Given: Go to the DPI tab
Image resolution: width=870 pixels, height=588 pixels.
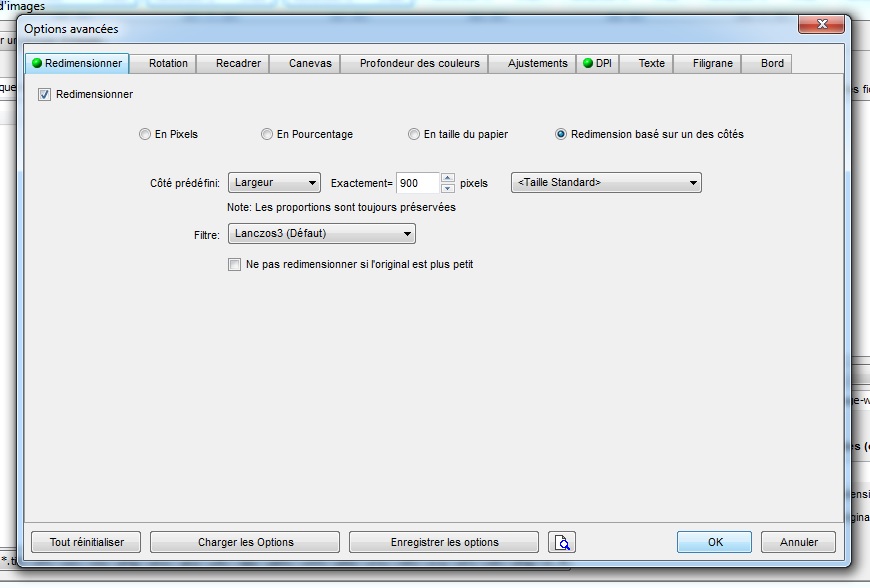Looking at the screenshot, I should tap(598, 63).
